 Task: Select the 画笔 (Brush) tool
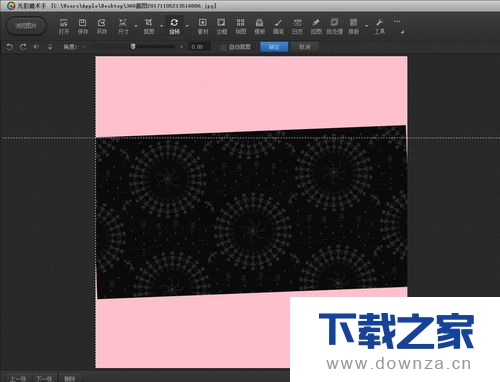pos(278,27)
